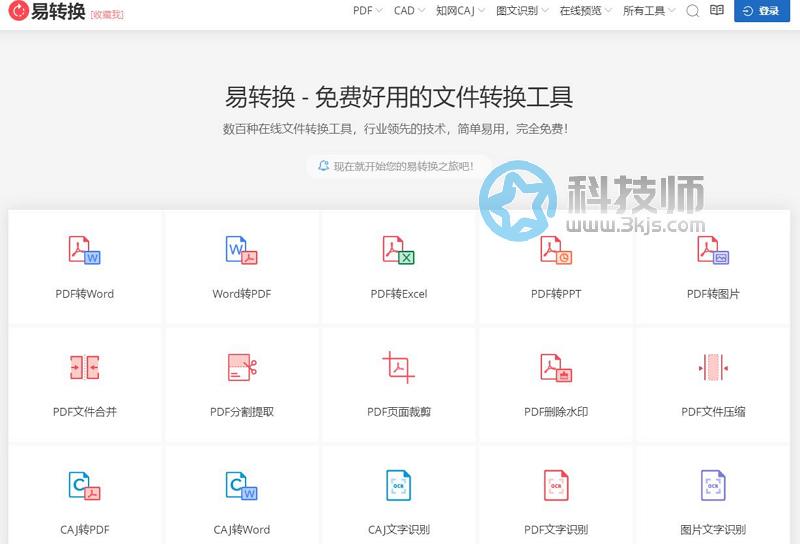Open the Word转PDF tool icon
The image size is (800, 544).
tap(242, 250)
